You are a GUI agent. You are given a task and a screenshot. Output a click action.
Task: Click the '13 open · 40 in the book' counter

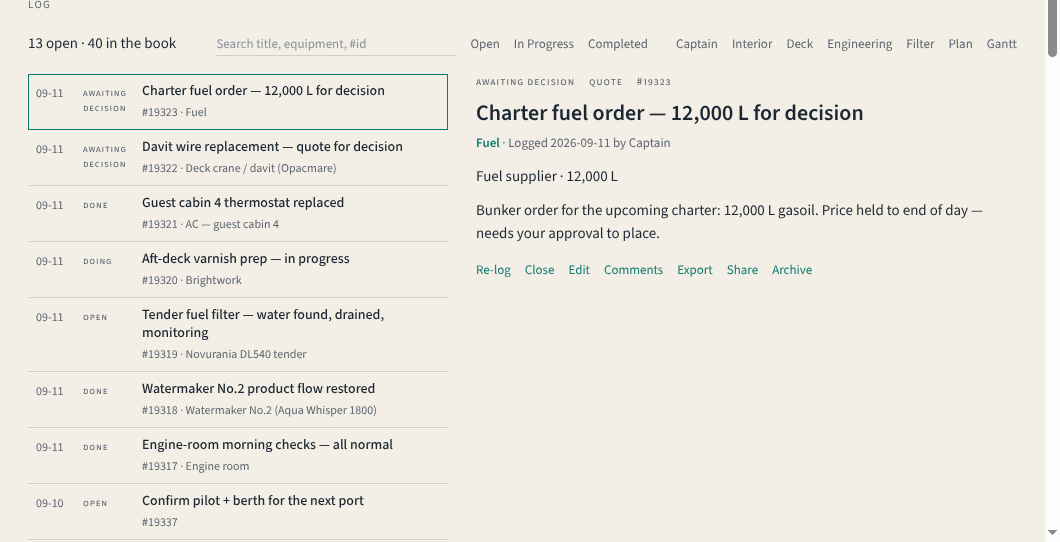102,43
